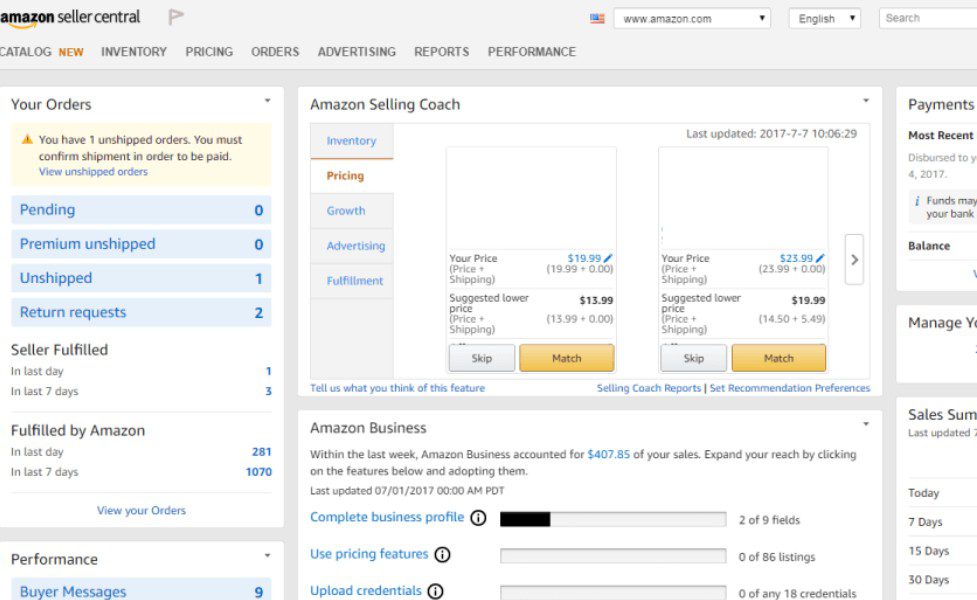Viewport: 977px width, 600px height.
Task: Open the View unshipped orders link
Action: point(93,172)
